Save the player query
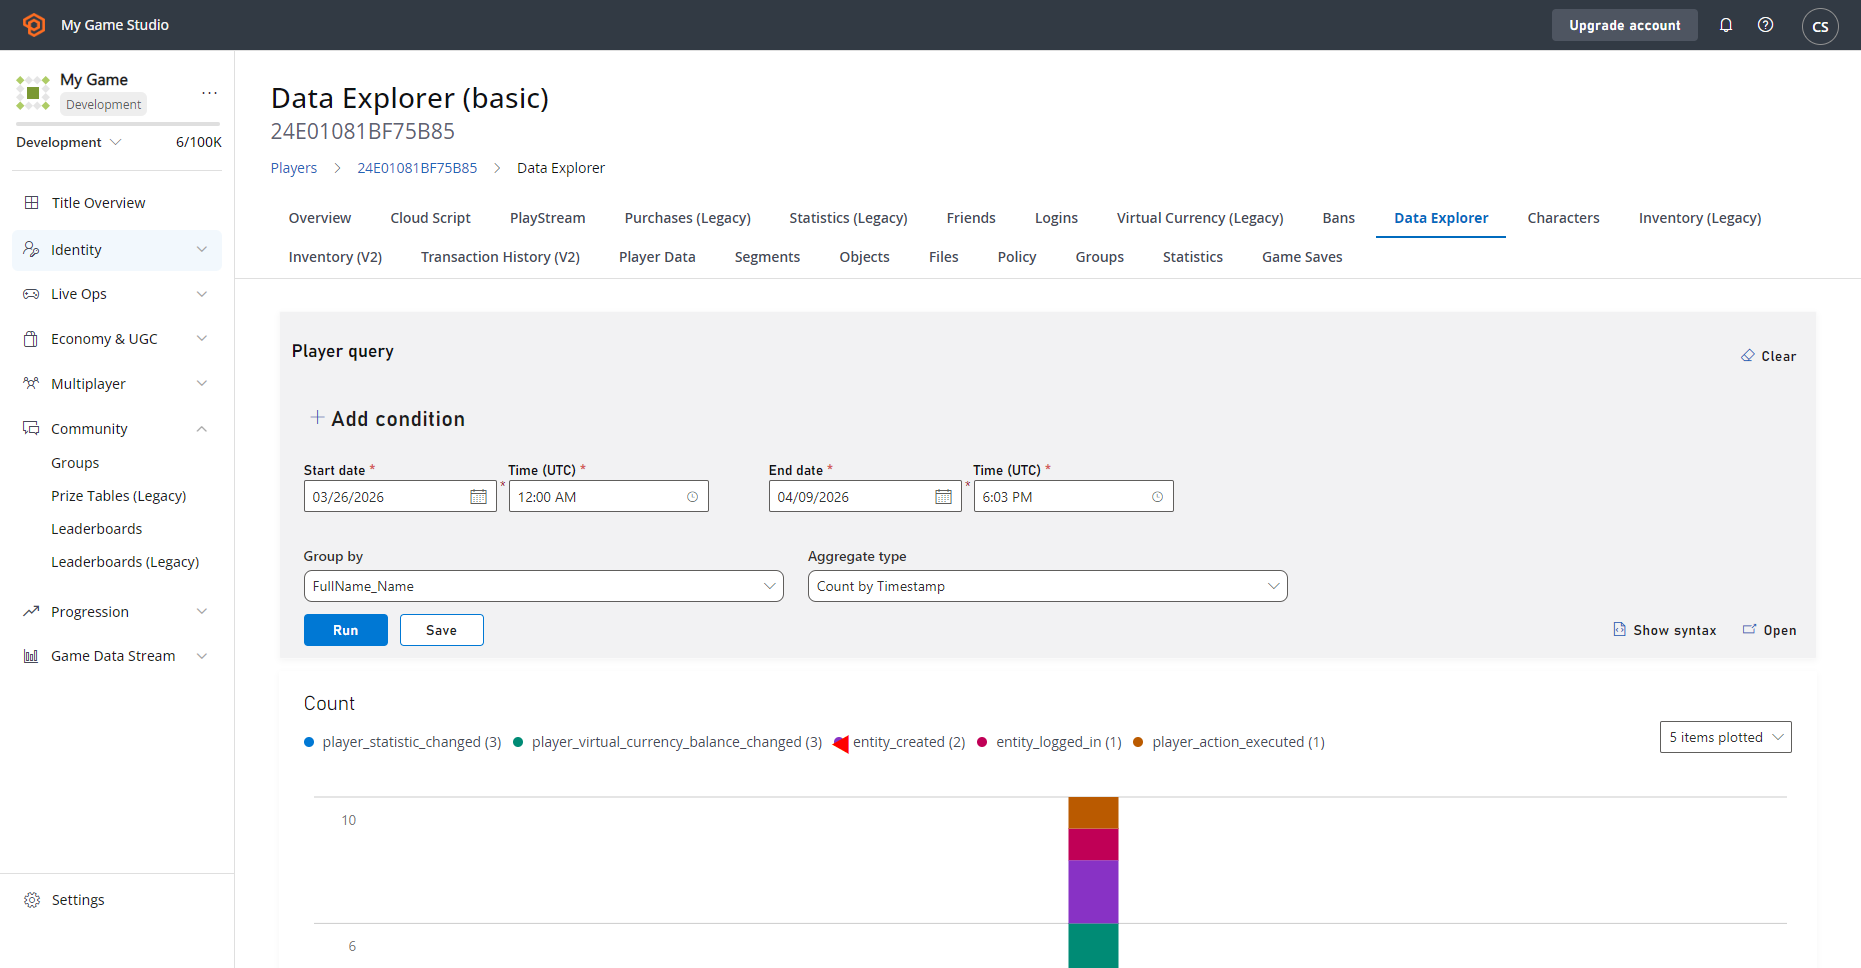1861x968 pixels. pyautogui.click(x=441, y=630)
